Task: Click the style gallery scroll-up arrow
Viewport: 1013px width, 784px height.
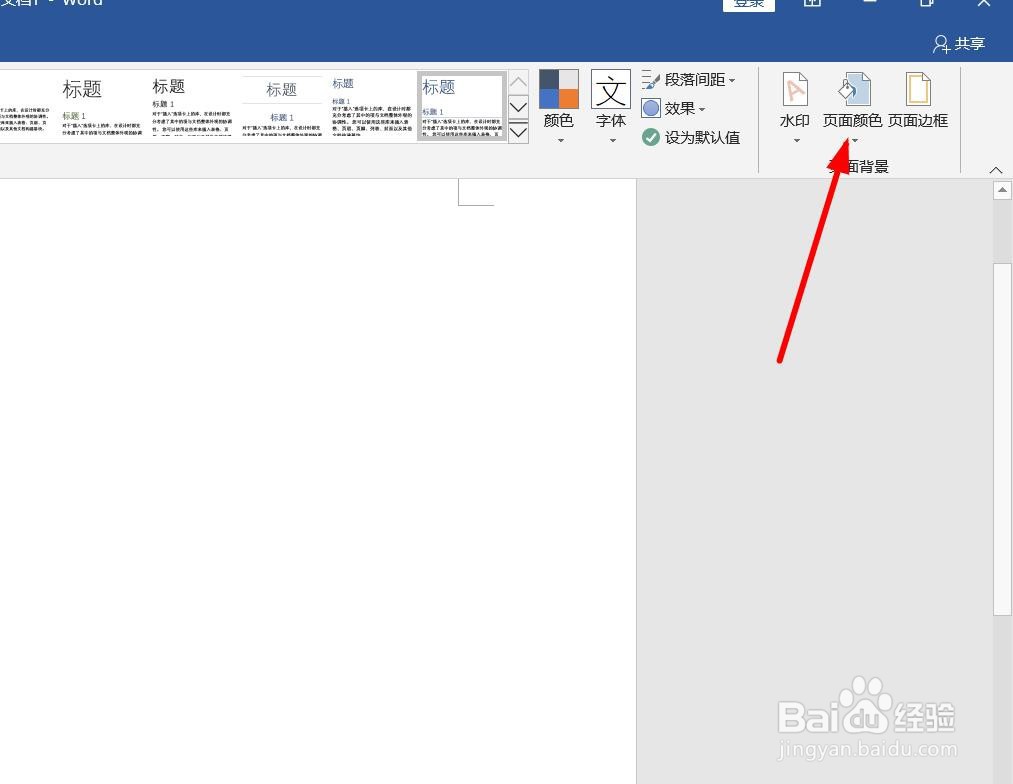Action: tap(518, 81)
